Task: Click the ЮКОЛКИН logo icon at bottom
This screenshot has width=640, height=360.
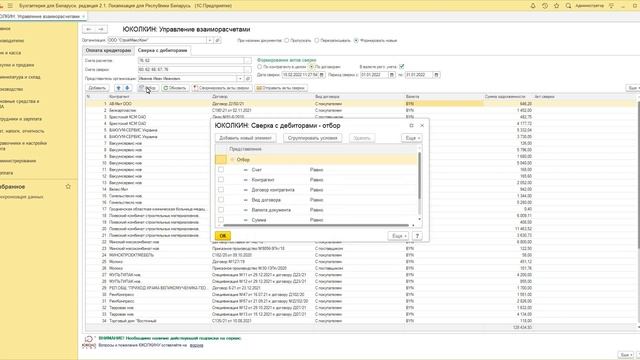Action: [89, 342]
